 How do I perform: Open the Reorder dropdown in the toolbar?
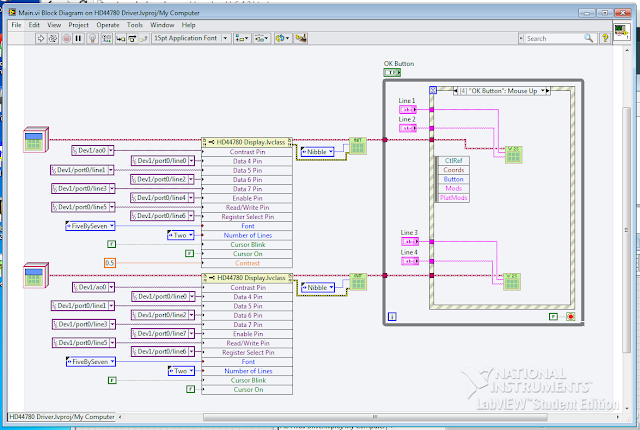click(282, 38)
